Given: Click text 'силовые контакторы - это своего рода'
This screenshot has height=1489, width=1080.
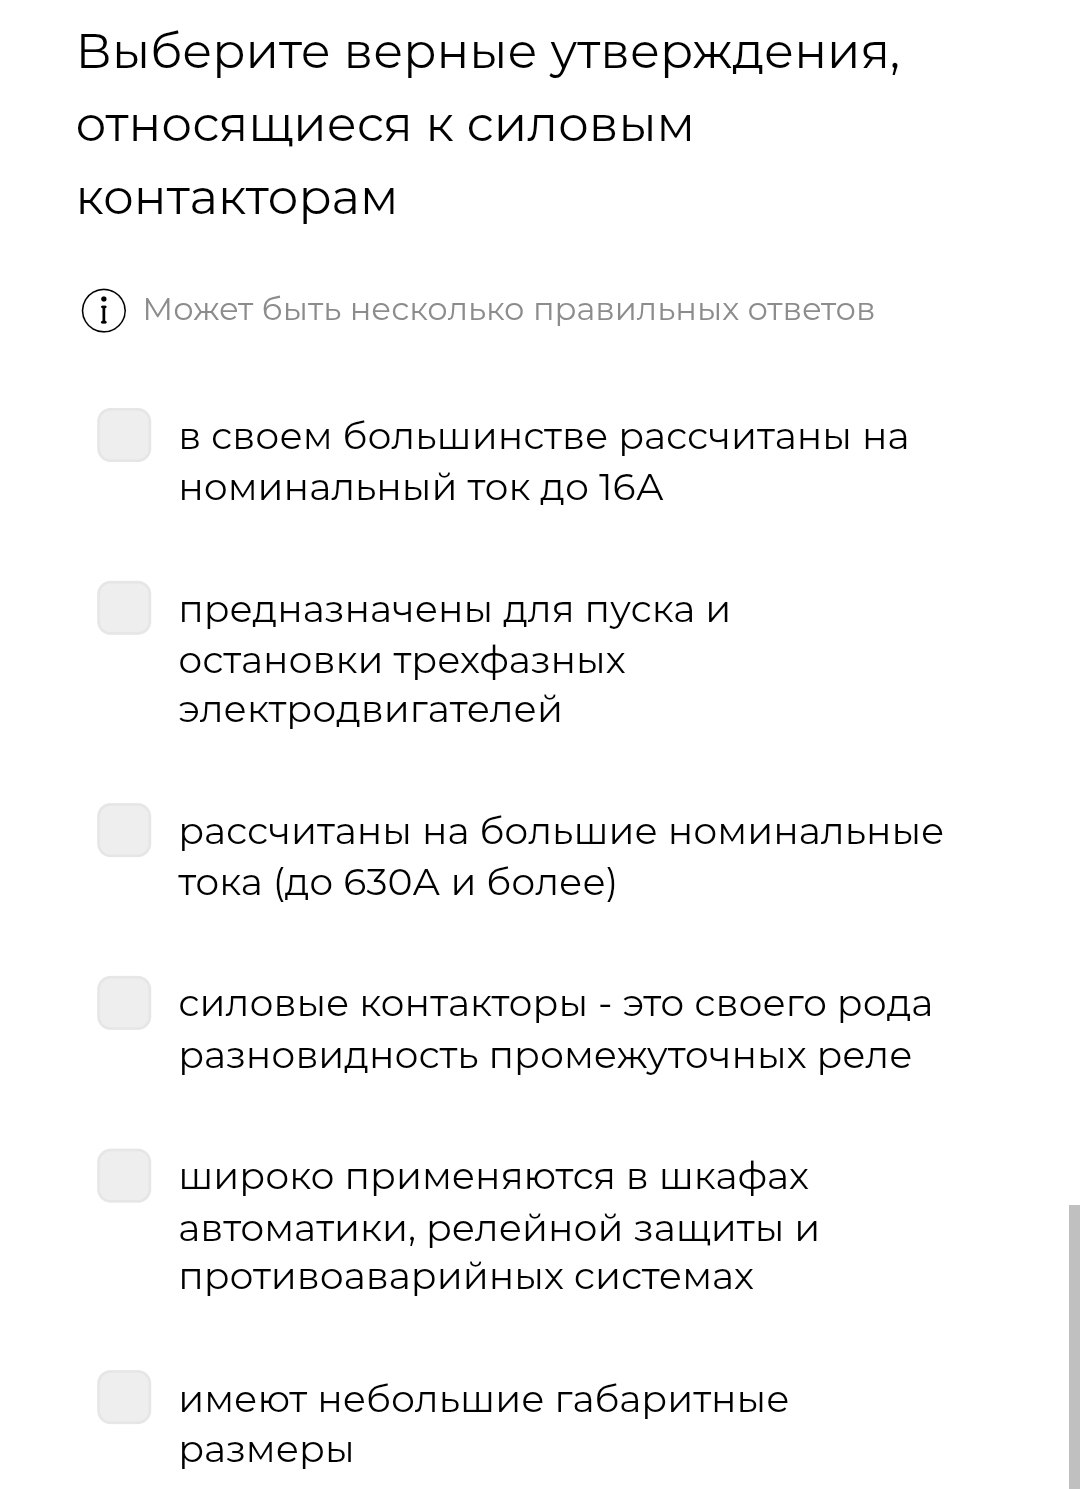Looking at the screenshot, I should pyautogui.click(x=555, y=1004).
